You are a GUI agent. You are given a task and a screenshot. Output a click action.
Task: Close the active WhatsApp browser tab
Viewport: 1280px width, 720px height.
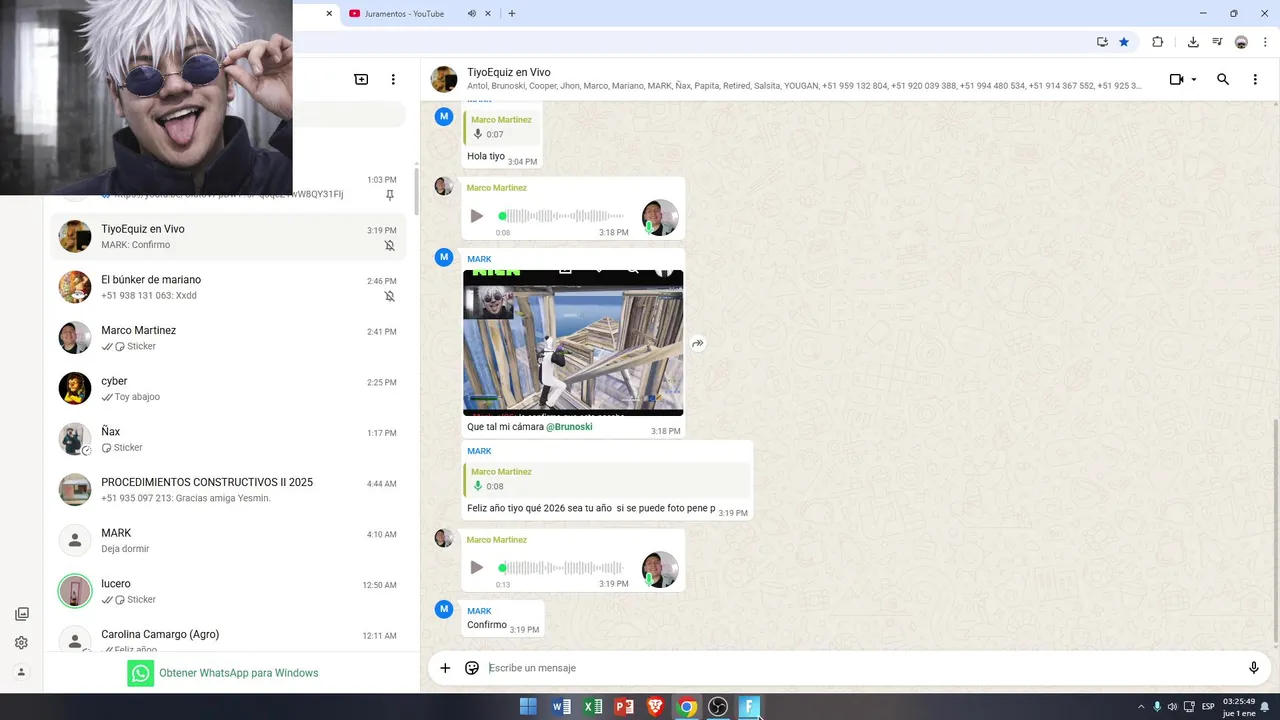click(329, 14)
